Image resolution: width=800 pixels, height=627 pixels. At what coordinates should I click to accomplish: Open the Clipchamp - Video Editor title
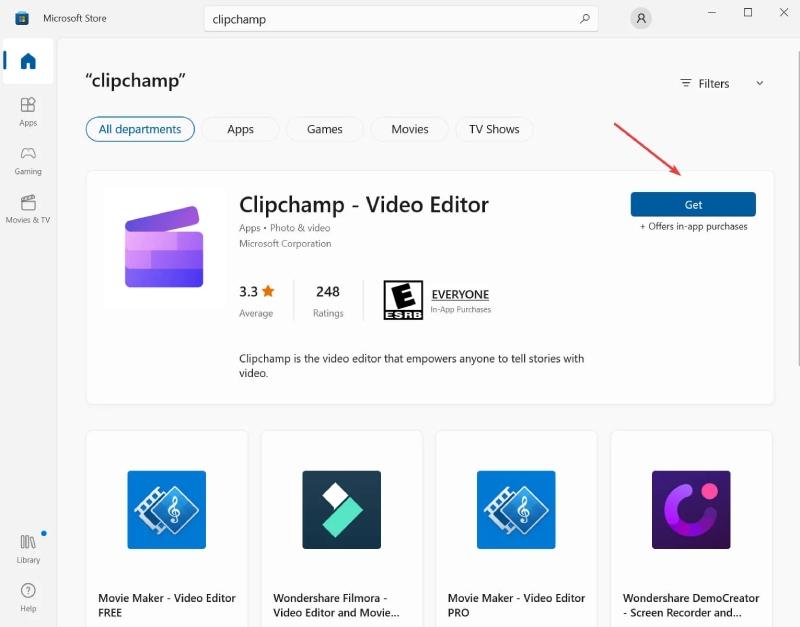point(364,205)
